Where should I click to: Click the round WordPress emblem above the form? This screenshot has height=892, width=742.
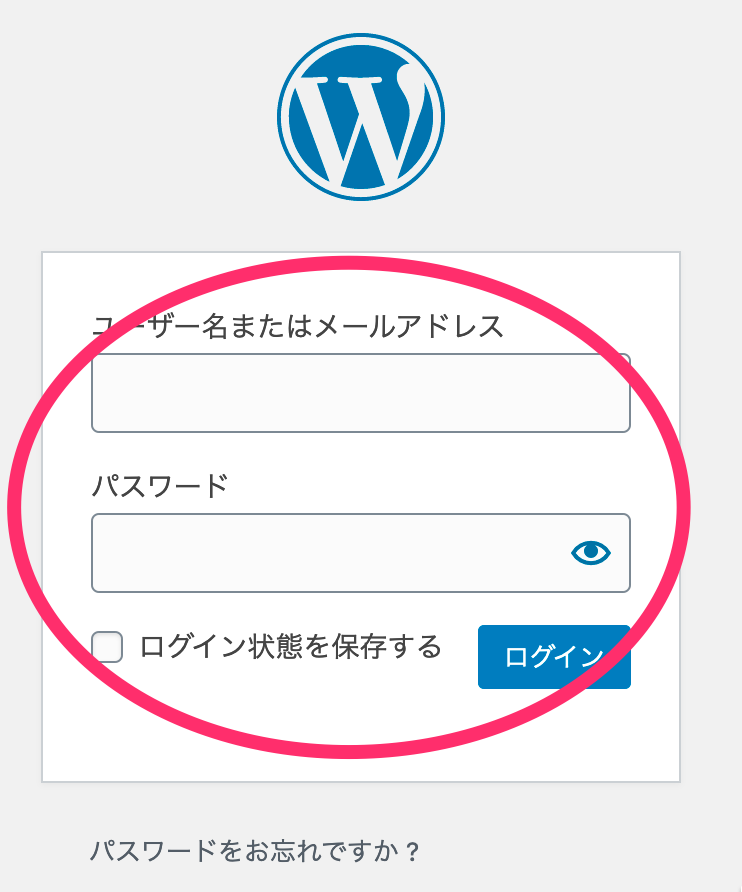coord(361,117)
